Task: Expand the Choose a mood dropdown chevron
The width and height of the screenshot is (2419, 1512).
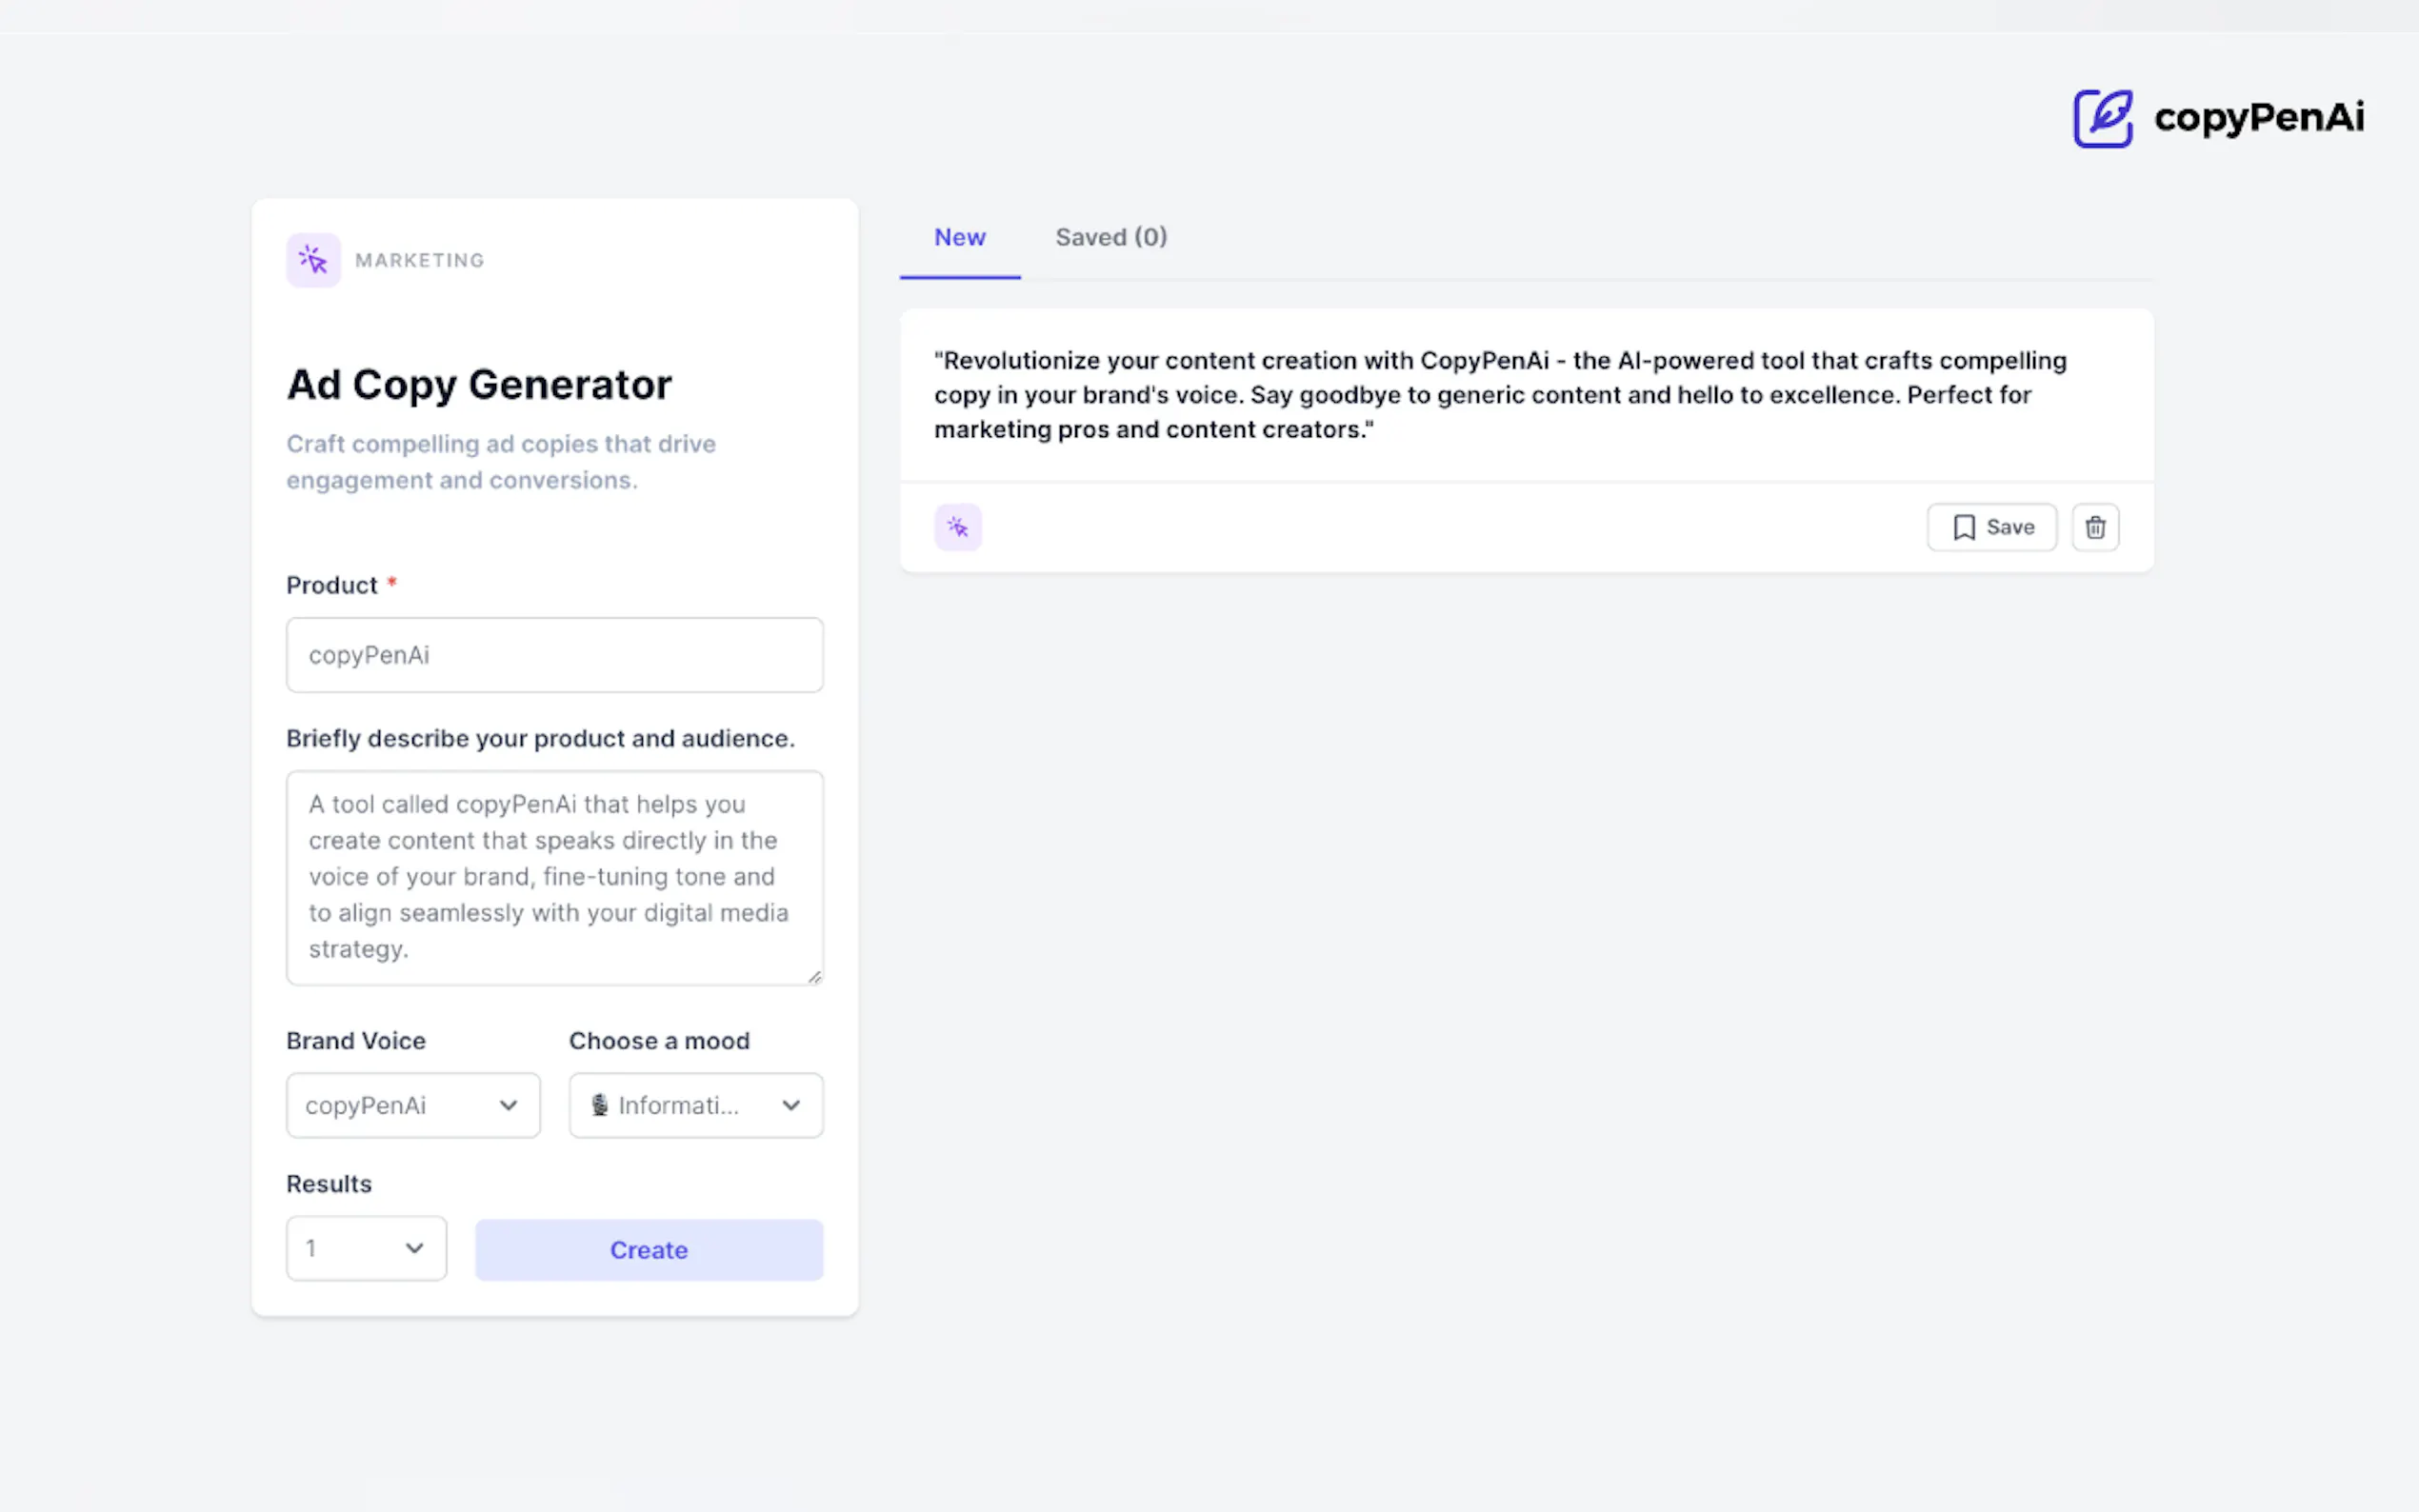Action: 791,1105
